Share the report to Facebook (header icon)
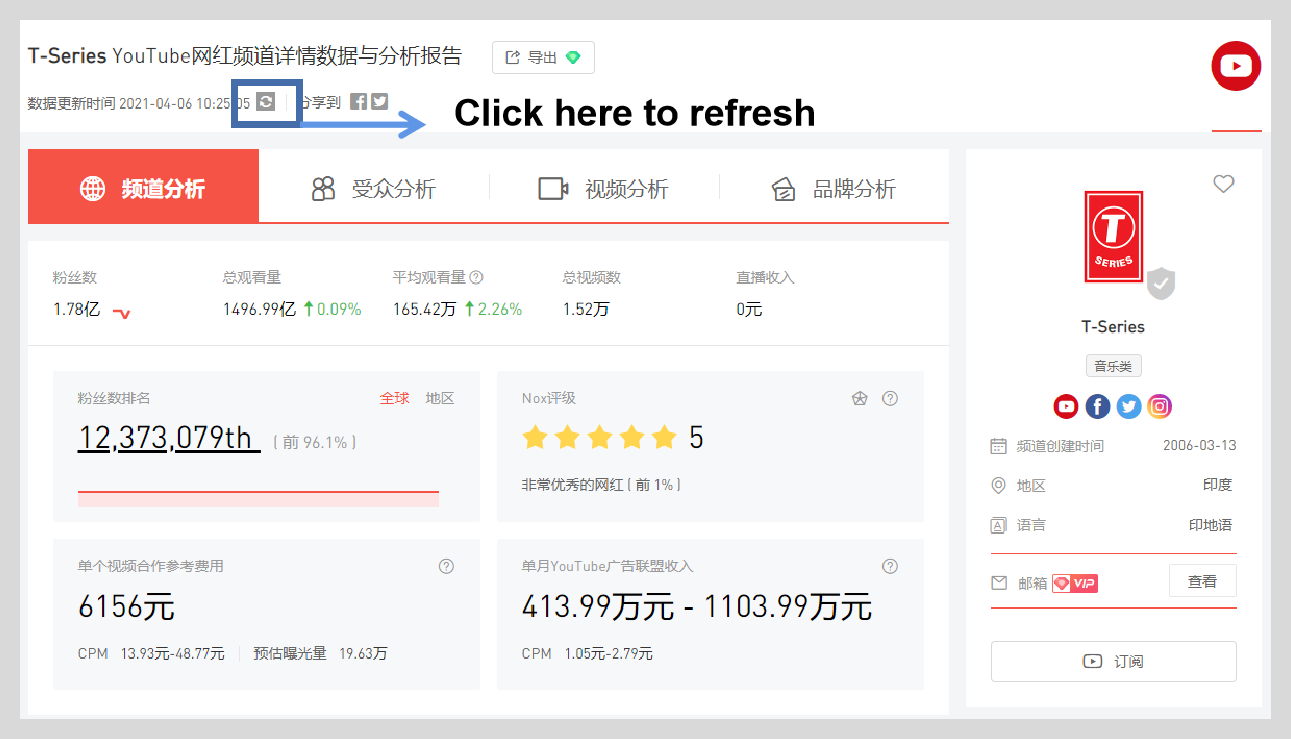Image resolution: width=1291 pixels, height=739 pixels. (x=358, y=101)
